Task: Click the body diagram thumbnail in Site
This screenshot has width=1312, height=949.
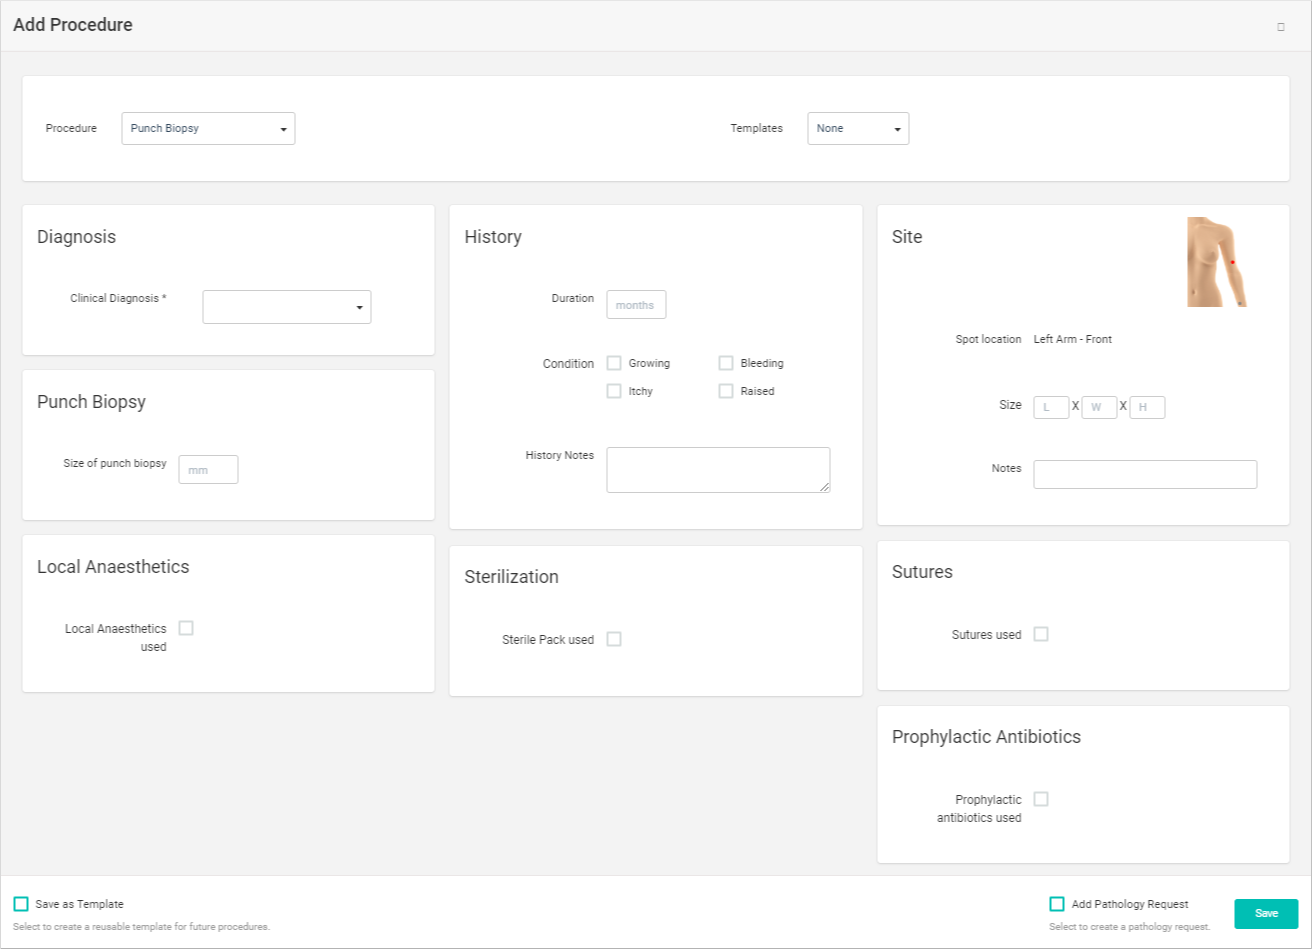Action: 1217,262
